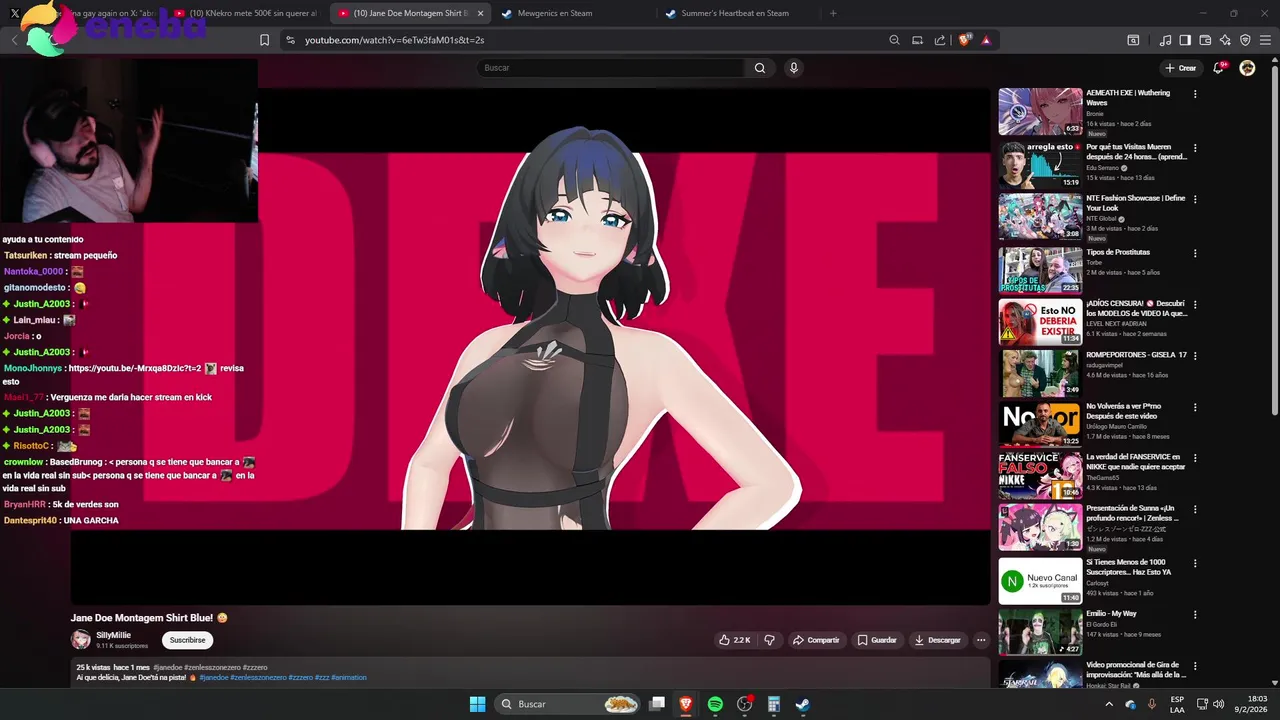The width and height of the screenshot is (1280, 720).
Task: Open the Brave VPN shield icon
Action: tap(1245, 40)
